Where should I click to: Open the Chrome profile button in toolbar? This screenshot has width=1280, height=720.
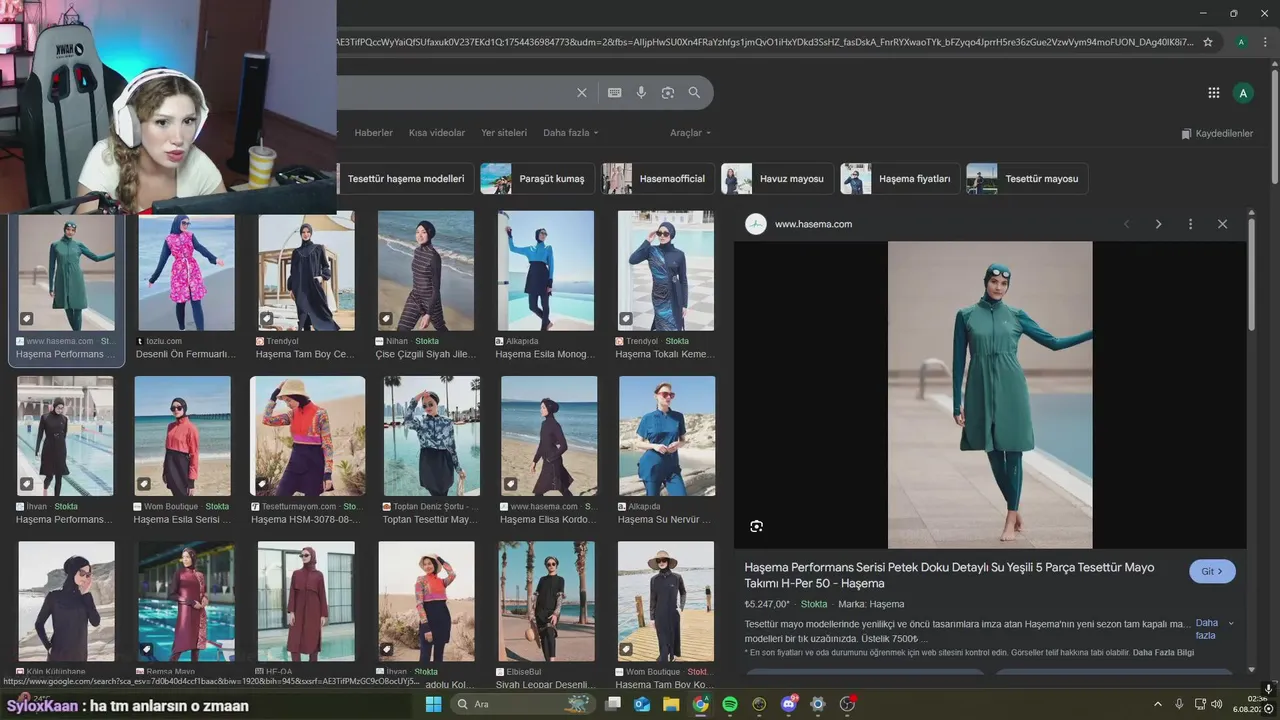[x=1241, y=42]
